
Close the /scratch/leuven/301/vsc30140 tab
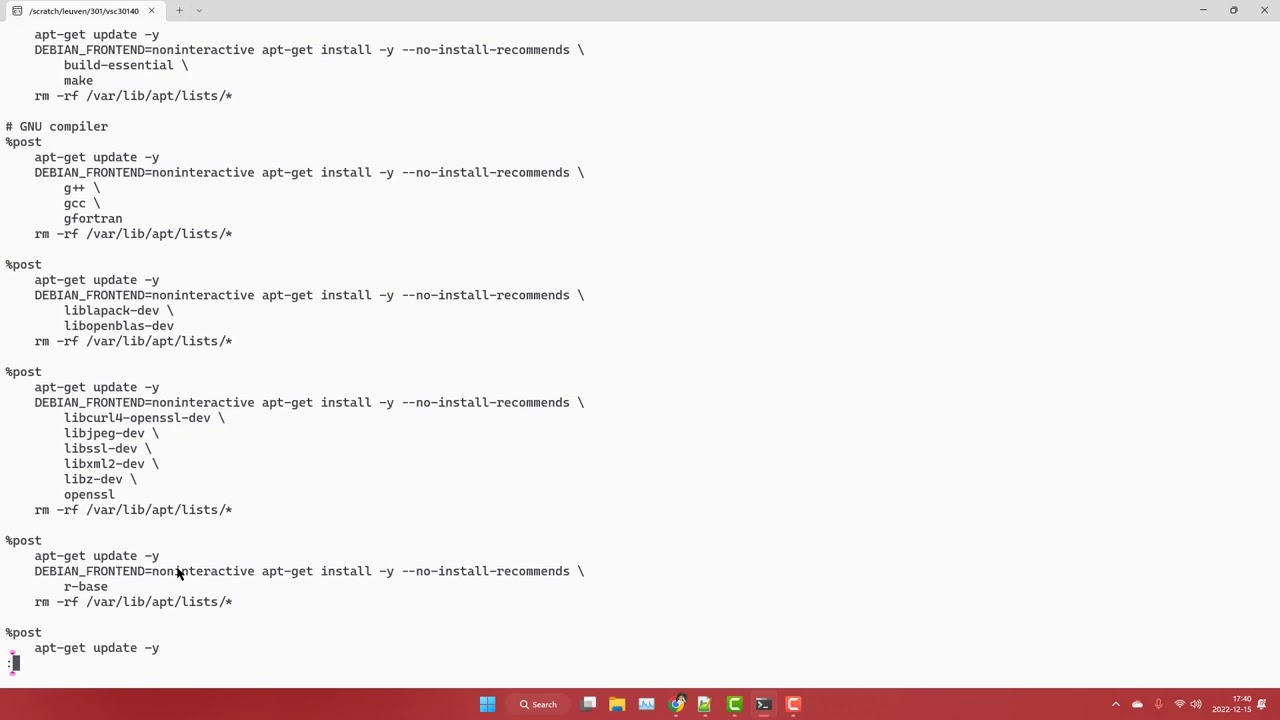(x=151, y=11)
